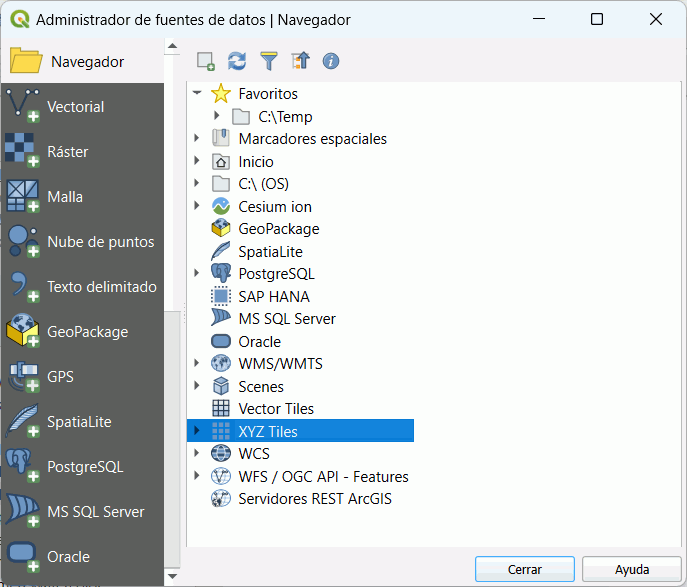Image resolution: width=687 pixels, height=587 pixels.
Task: Choose the MS SQL Server sidebar icon
Action: tap(23, 511)
